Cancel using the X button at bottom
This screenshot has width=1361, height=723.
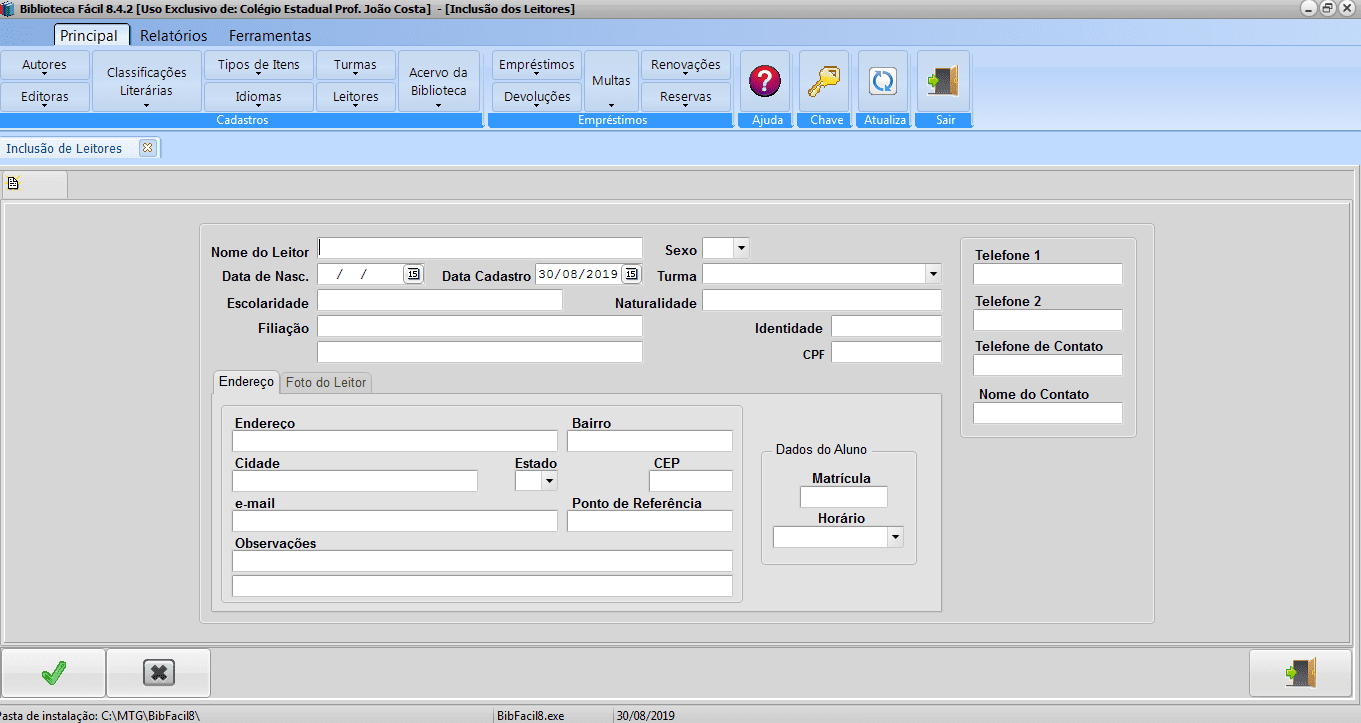coord(158,673)
